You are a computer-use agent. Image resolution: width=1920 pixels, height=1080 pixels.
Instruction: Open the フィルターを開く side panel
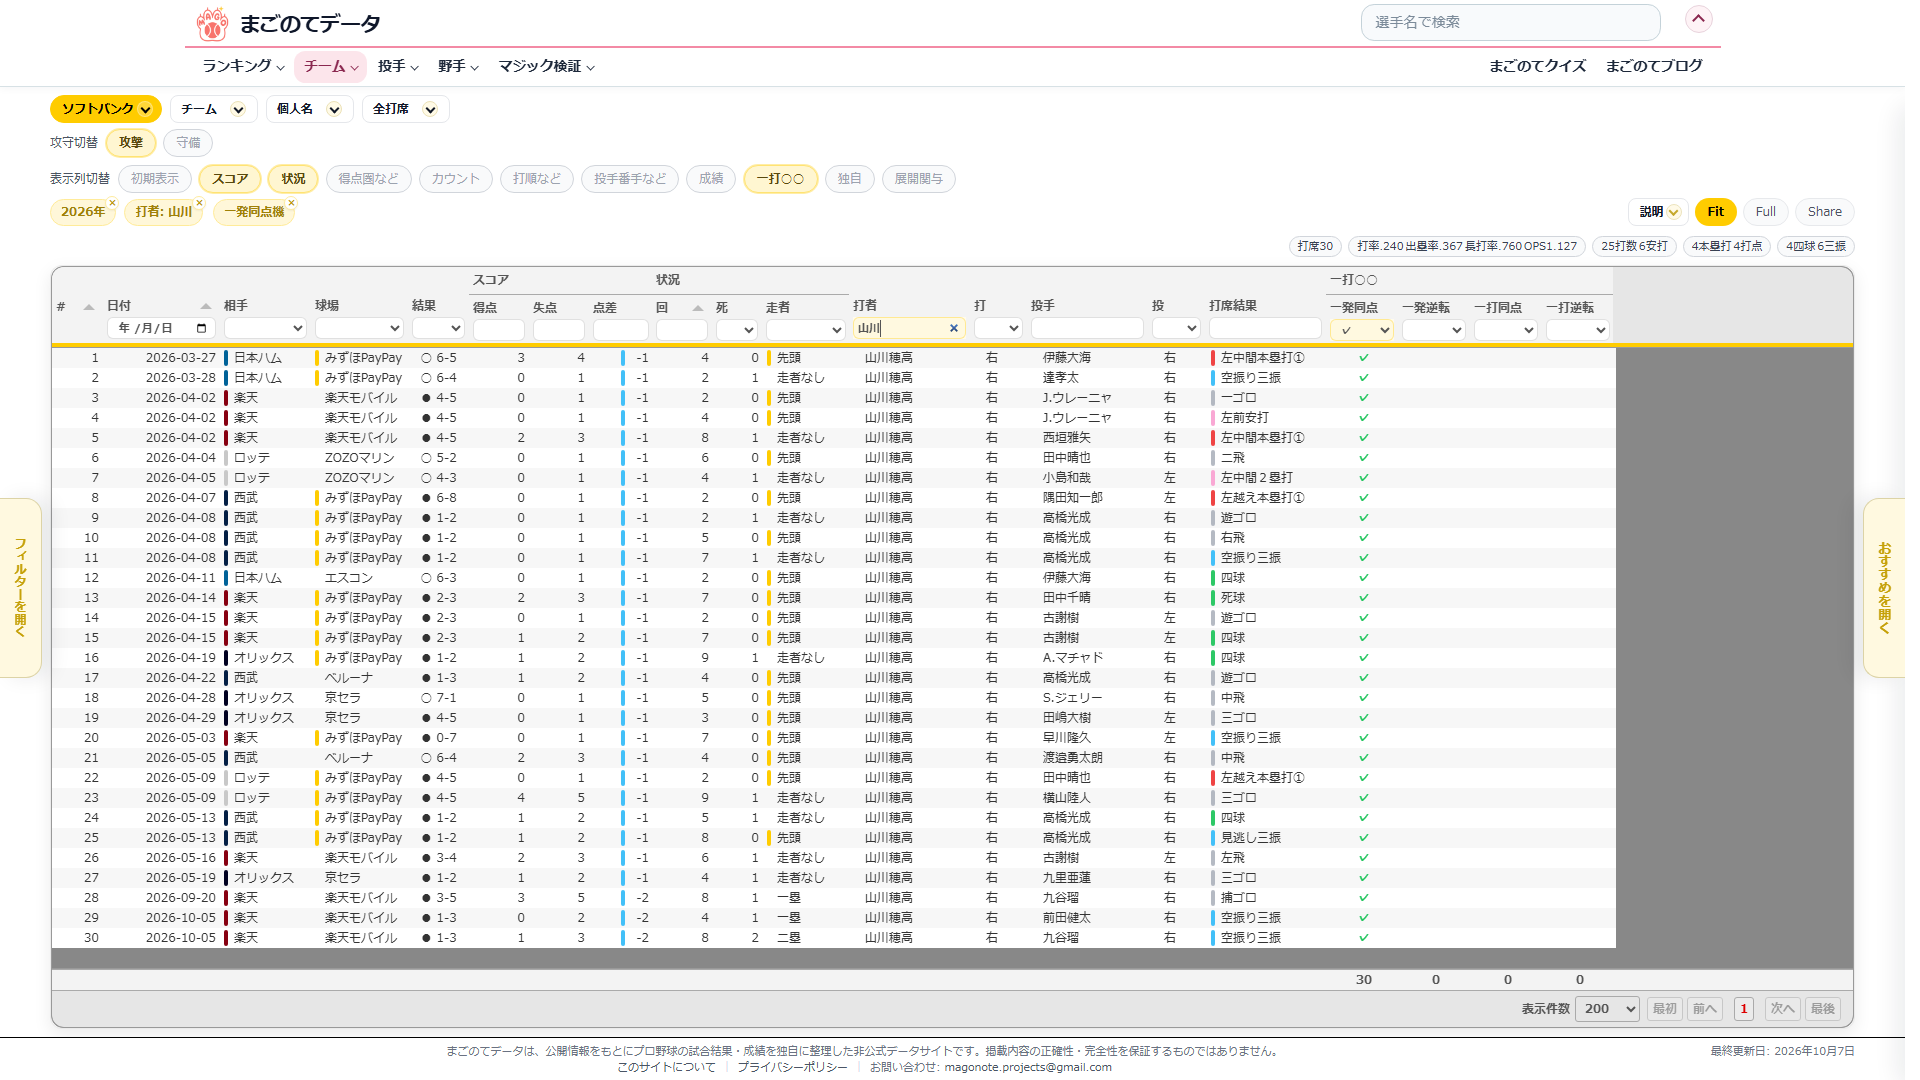coord(20,588)
